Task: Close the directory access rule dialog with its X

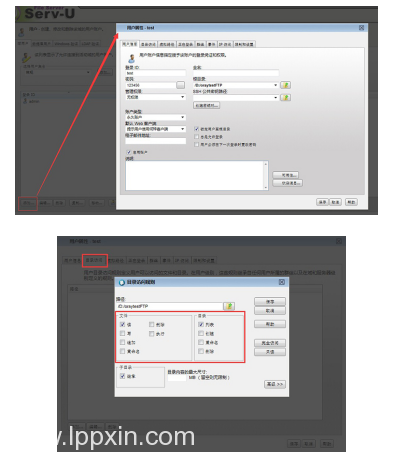Action: [x=282, y=282]
